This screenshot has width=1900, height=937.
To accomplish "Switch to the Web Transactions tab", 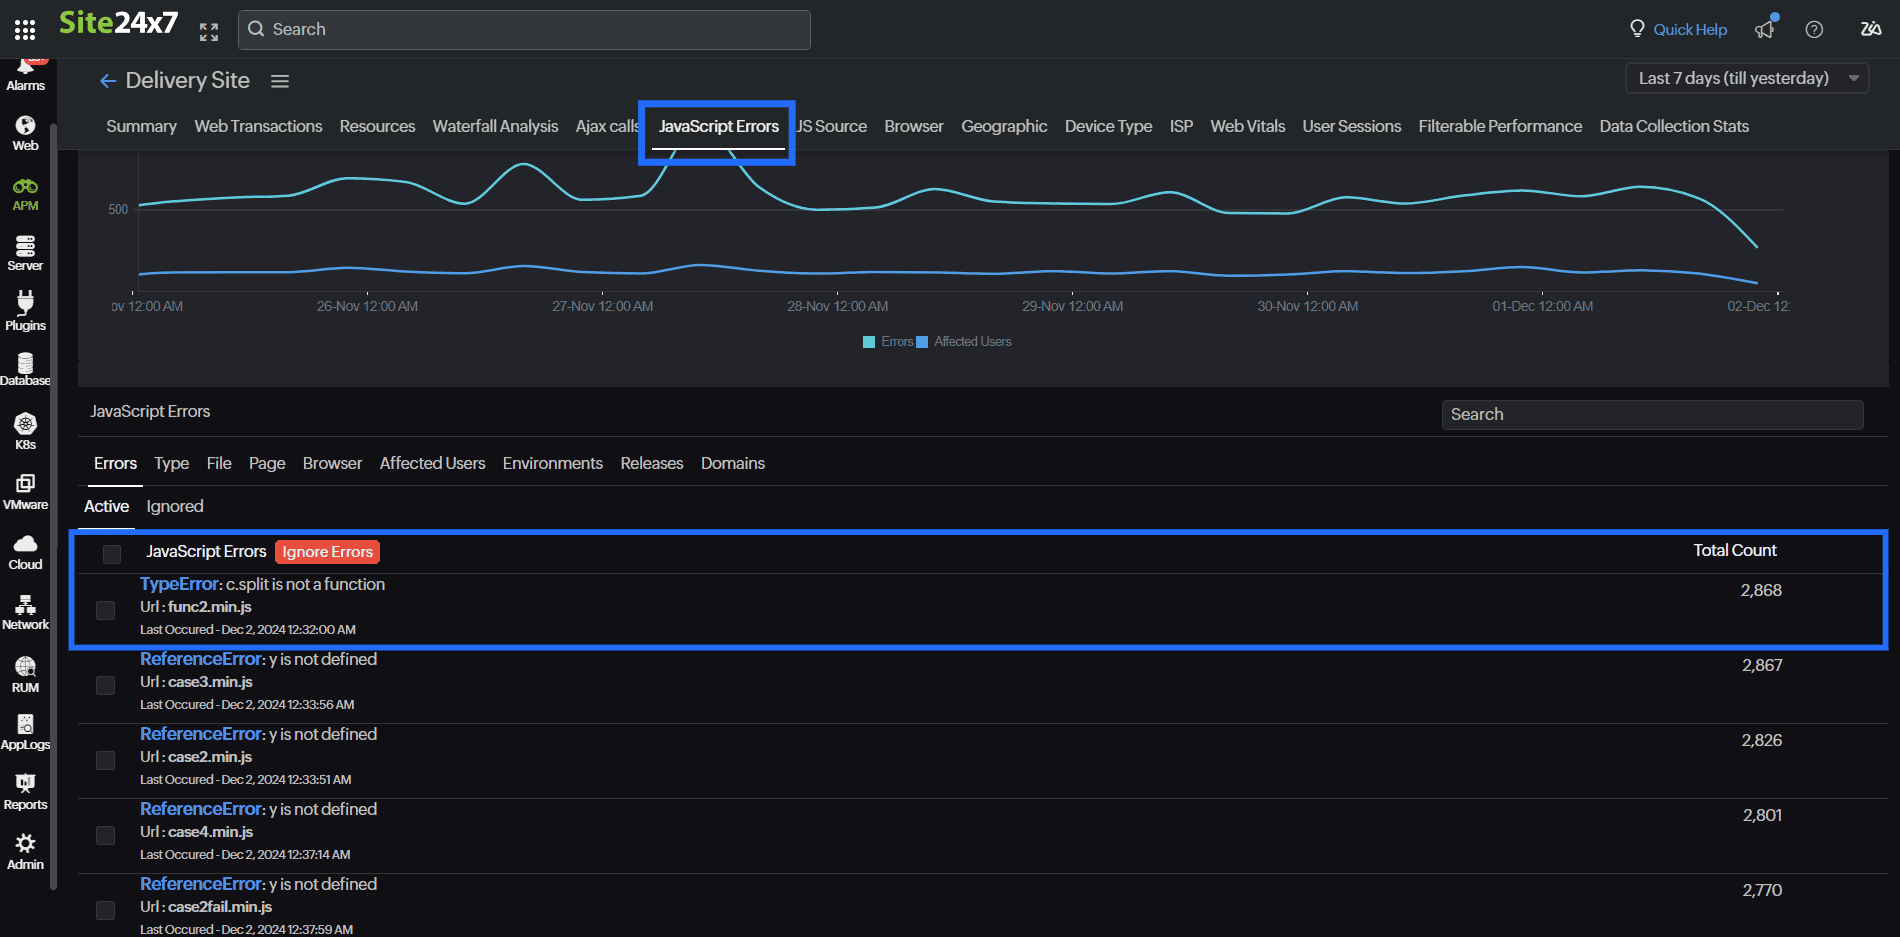I will point(258,126).
